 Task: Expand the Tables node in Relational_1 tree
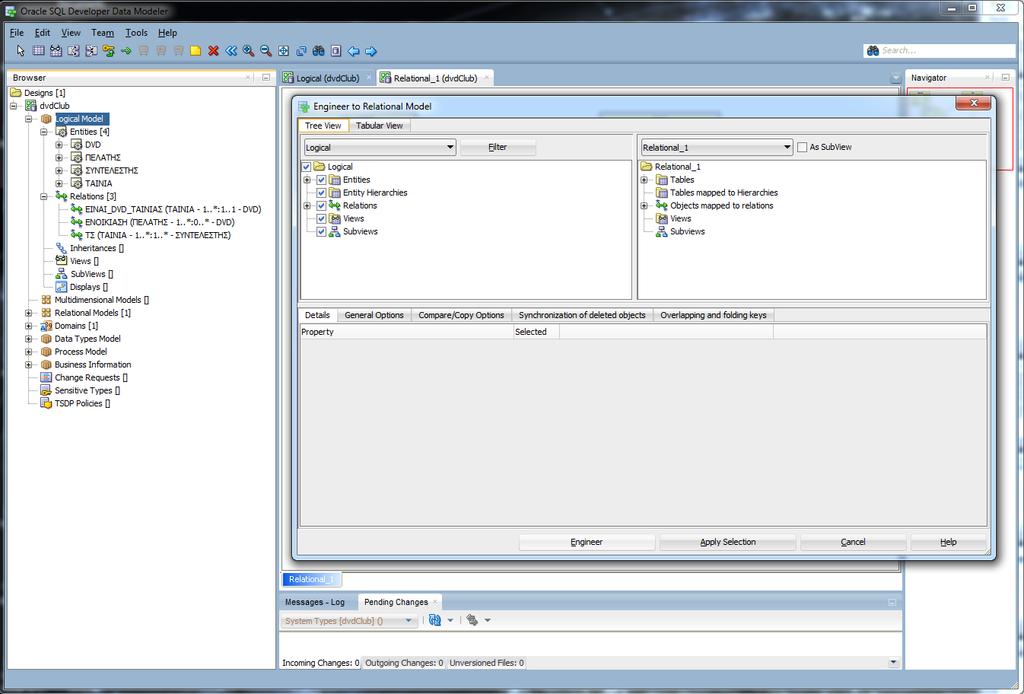644,180
